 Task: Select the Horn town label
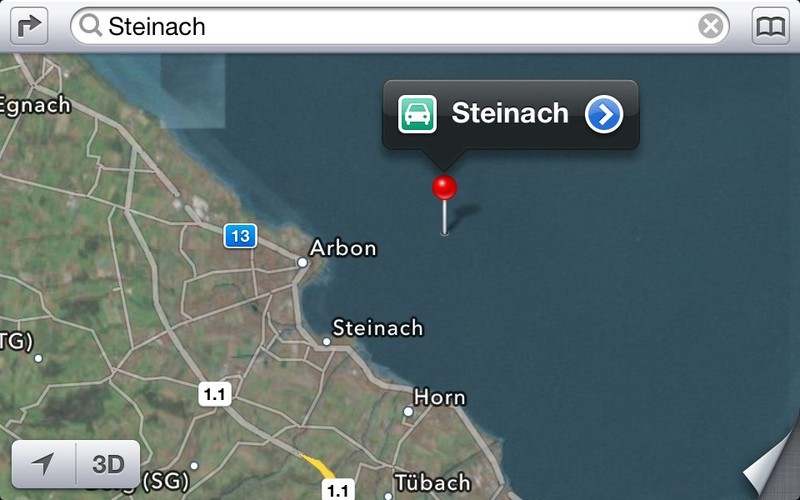[x=440, y=397]
